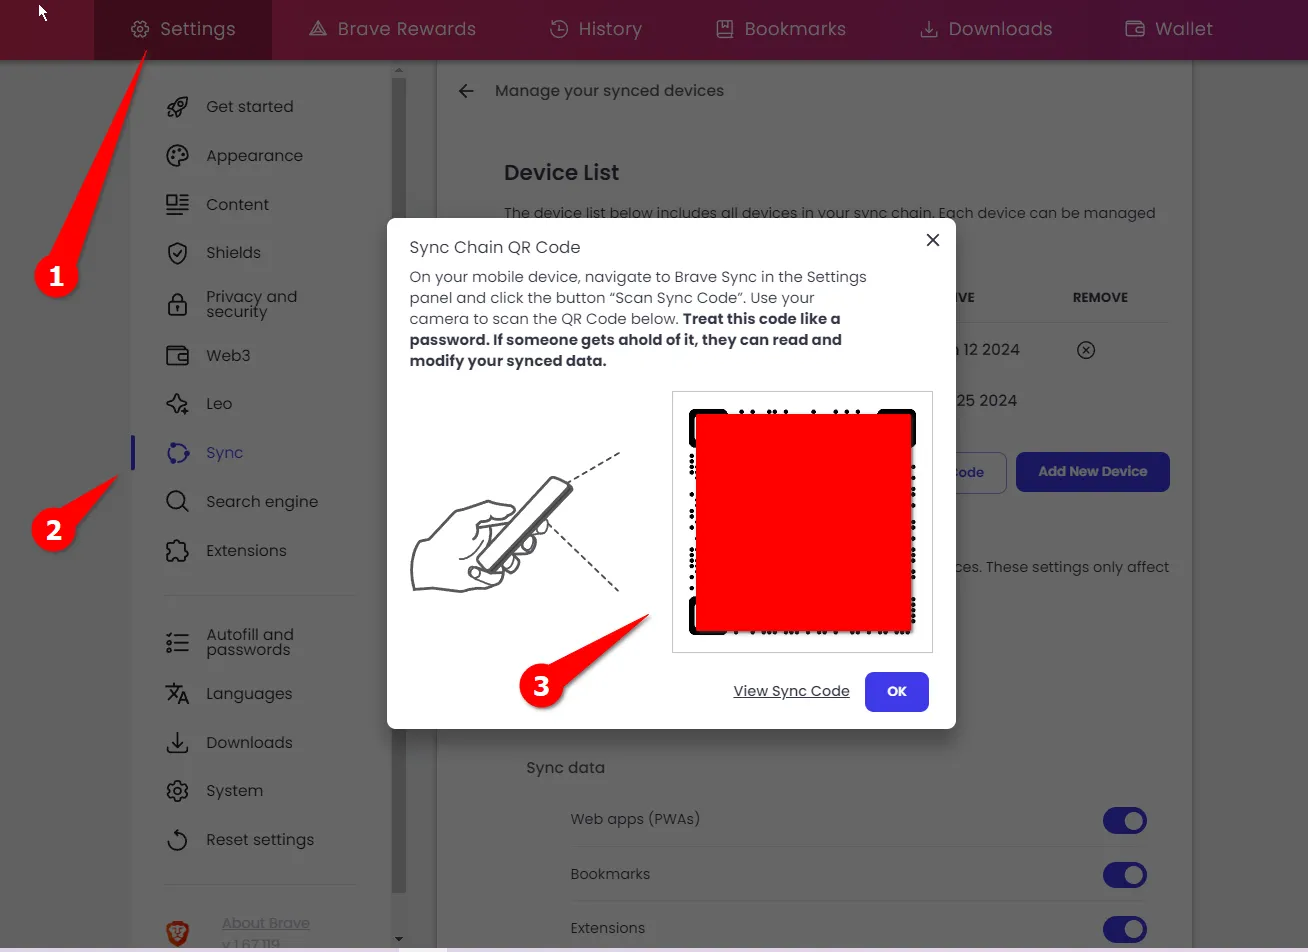Viewport: 1308px width, 952px height.
Task: Click the Search engine magnifier icon
Action: click(x=177, y=502)
